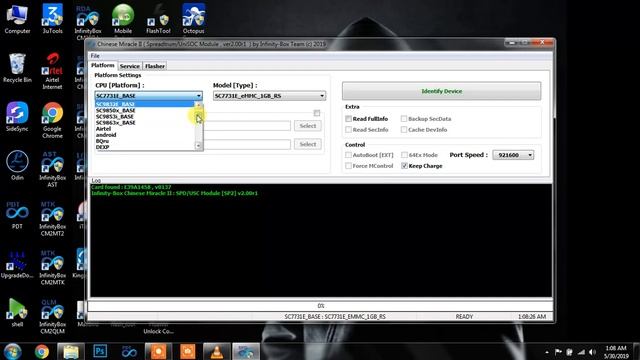Click the upper Select button
The width and height of the screenshot is (640, 360).
[x=308, y=126]
